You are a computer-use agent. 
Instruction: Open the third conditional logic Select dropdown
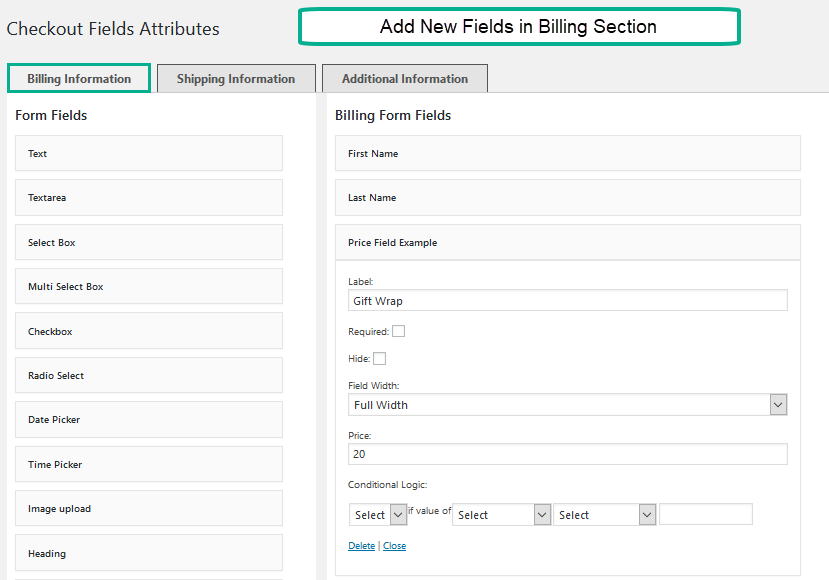click(x=604, y=515)
